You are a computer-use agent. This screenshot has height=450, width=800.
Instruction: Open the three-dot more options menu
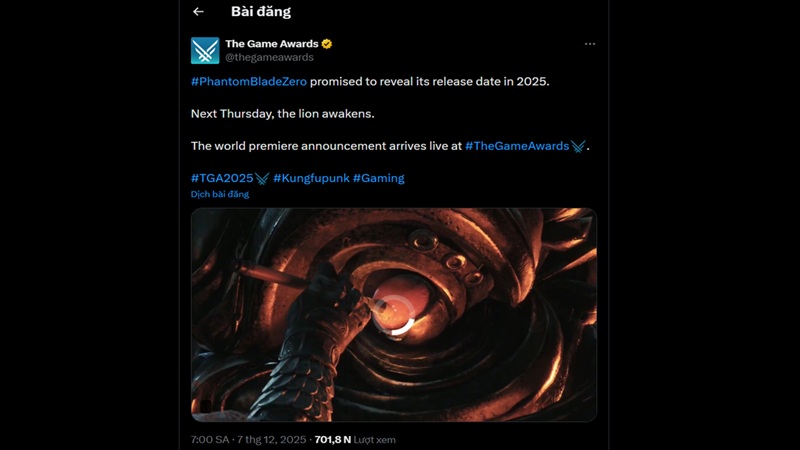click(590, 44)
